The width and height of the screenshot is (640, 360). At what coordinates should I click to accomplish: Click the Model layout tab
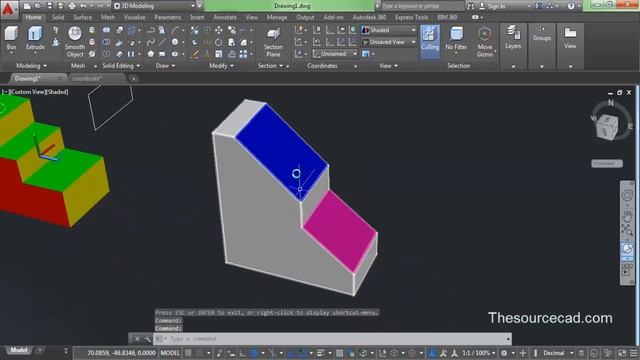[19, 350]
